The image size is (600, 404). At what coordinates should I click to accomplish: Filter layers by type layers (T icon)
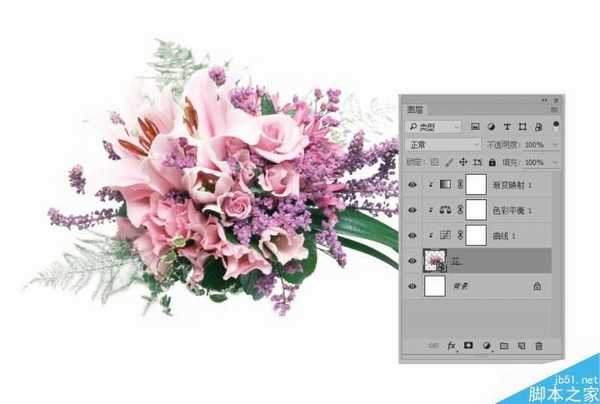tap(507, 127)
